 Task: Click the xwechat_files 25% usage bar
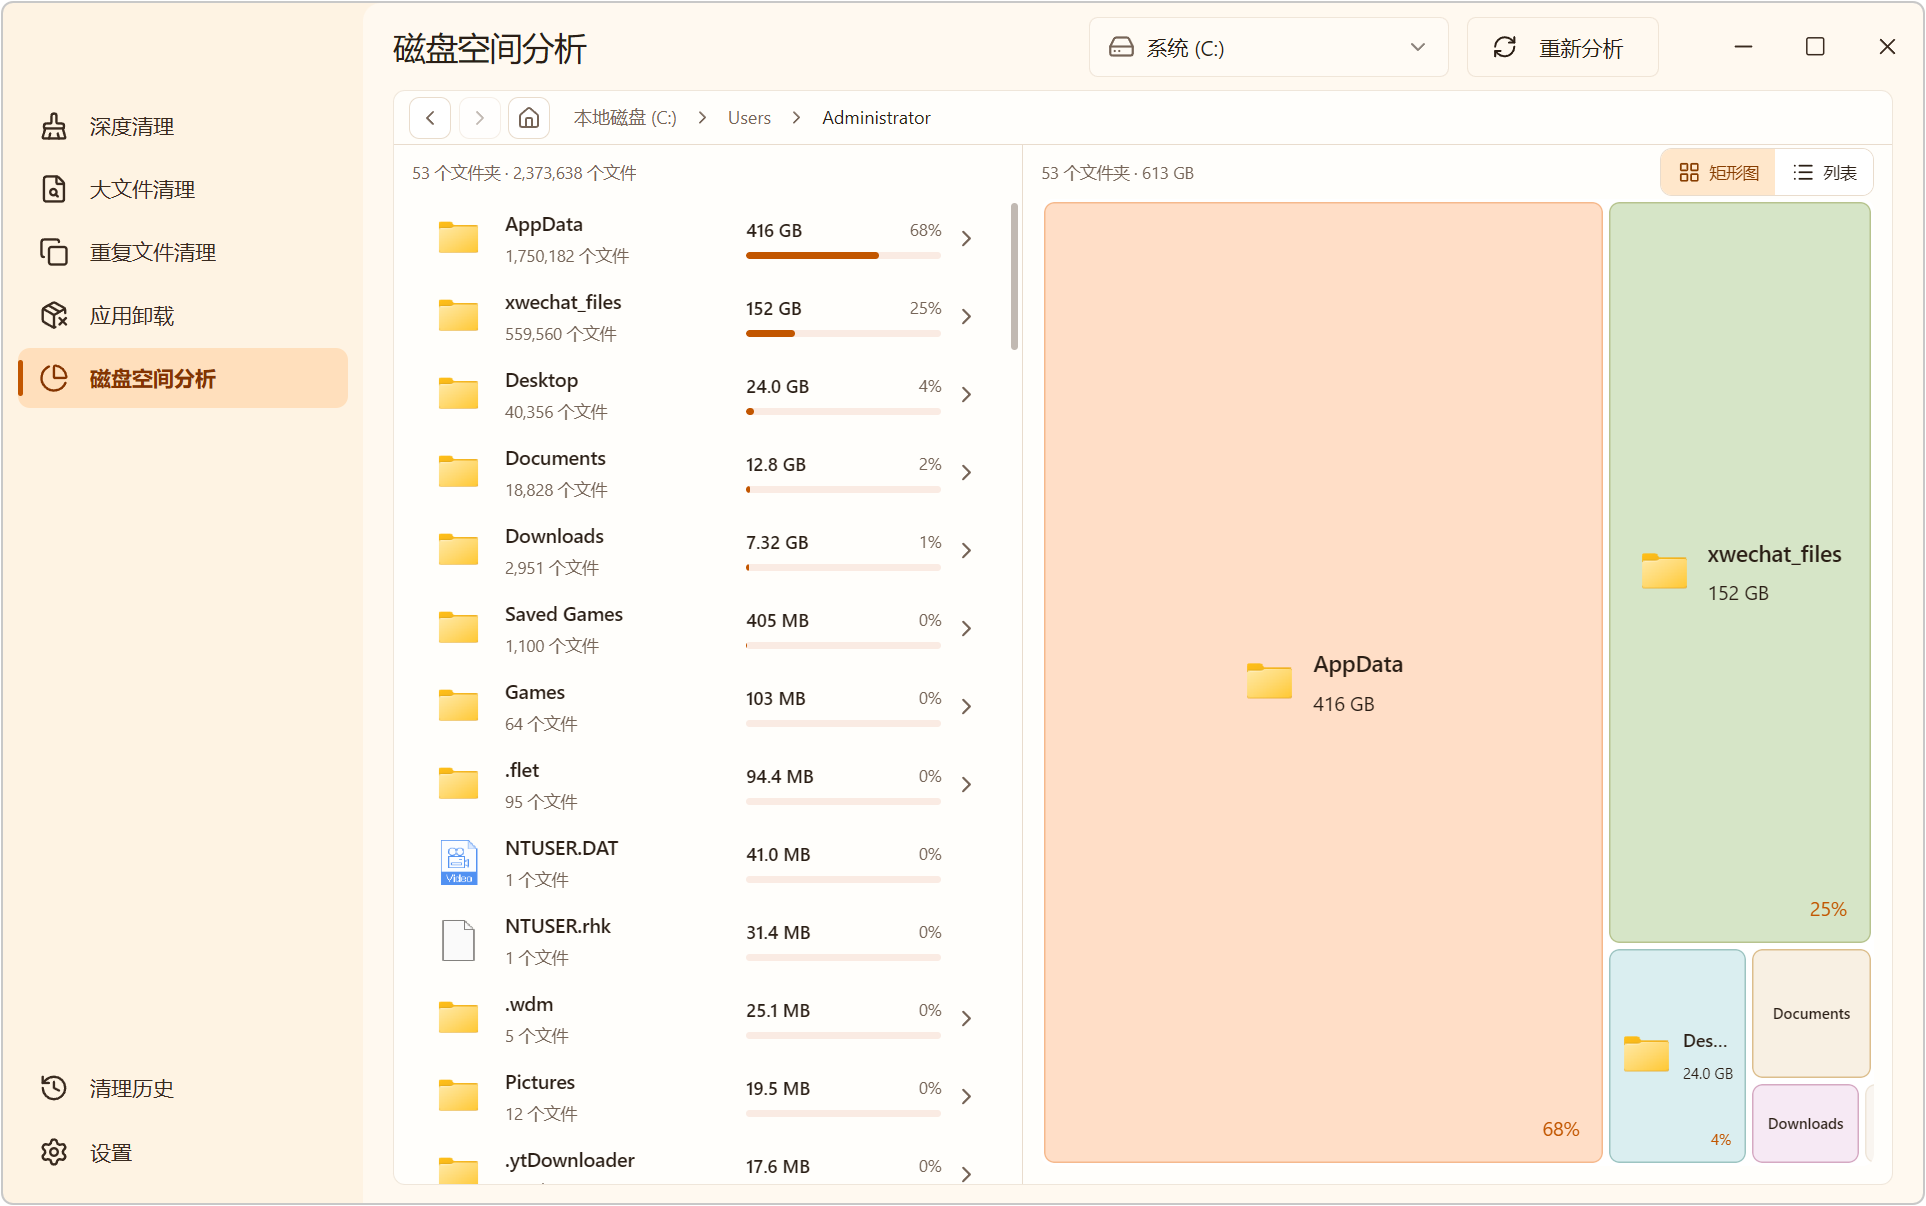pyautogui.click(x=843, y=334)
